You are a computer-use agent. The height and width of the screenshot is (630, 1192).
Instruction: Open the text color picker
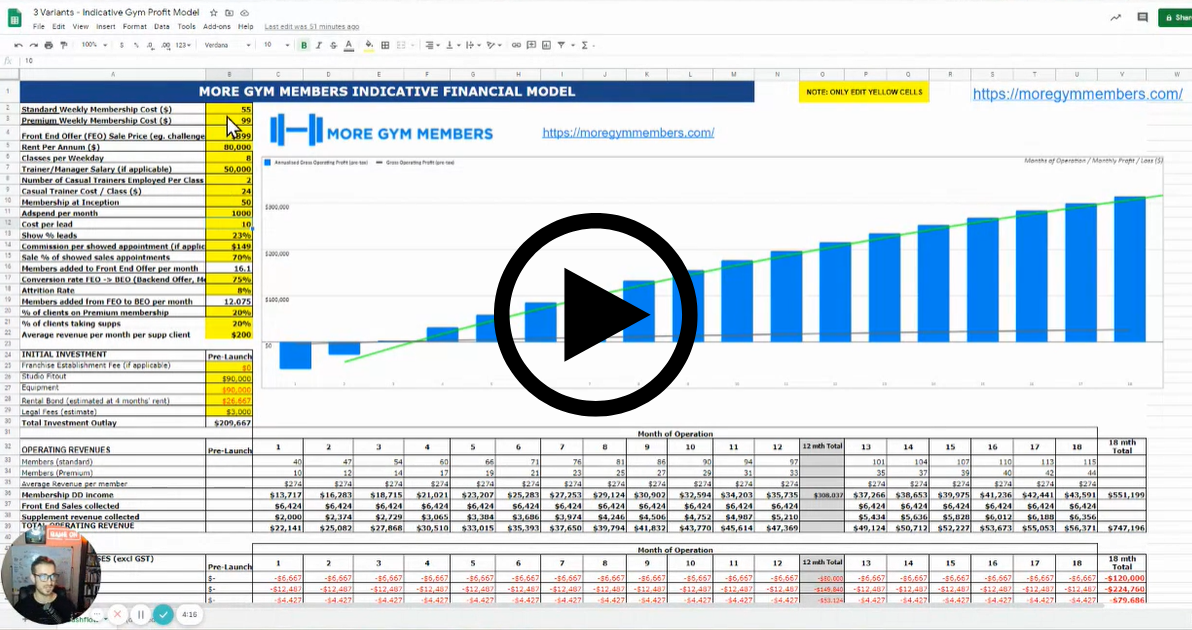click(349, 46)
